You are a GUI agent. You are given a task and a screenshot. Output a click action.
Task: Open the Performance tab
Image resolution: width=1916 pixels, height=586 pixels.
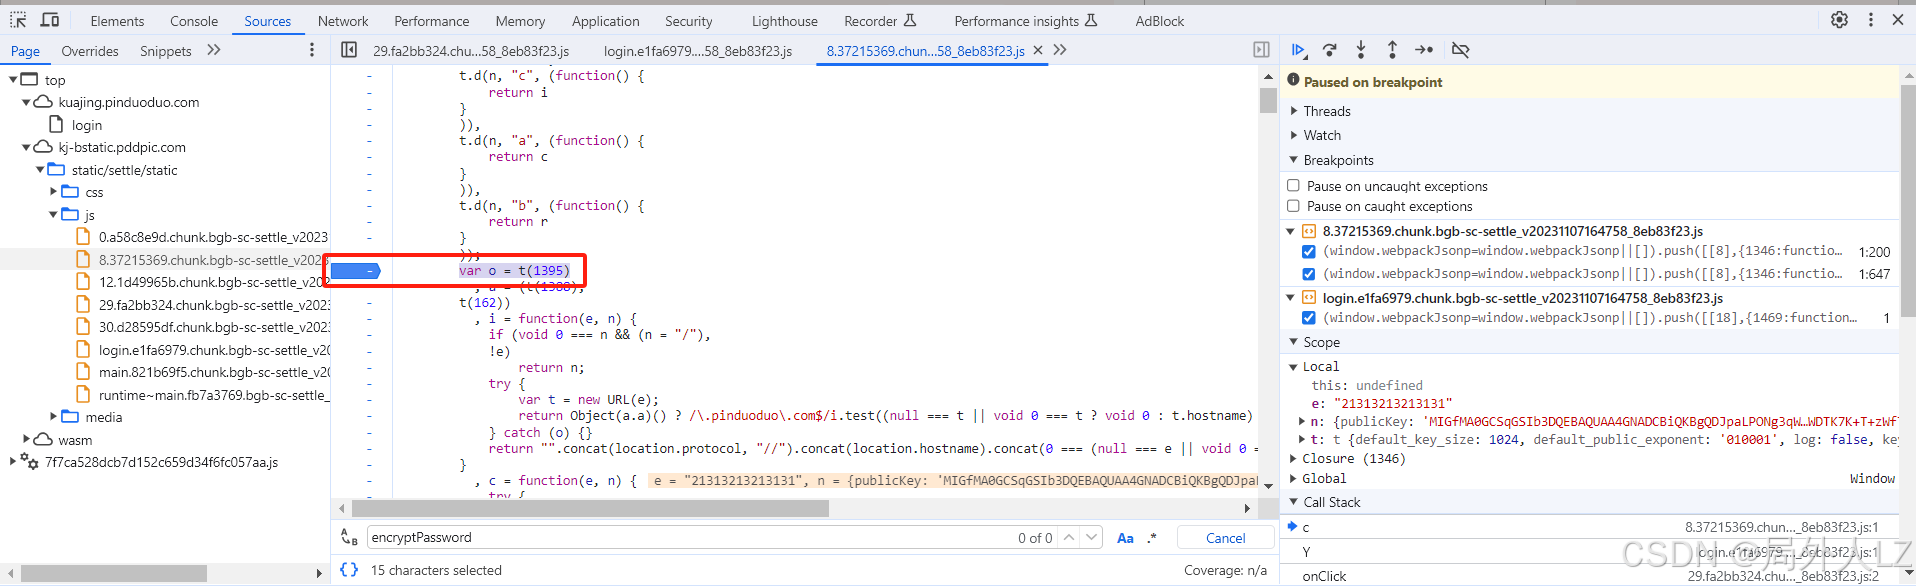(432, 21)
